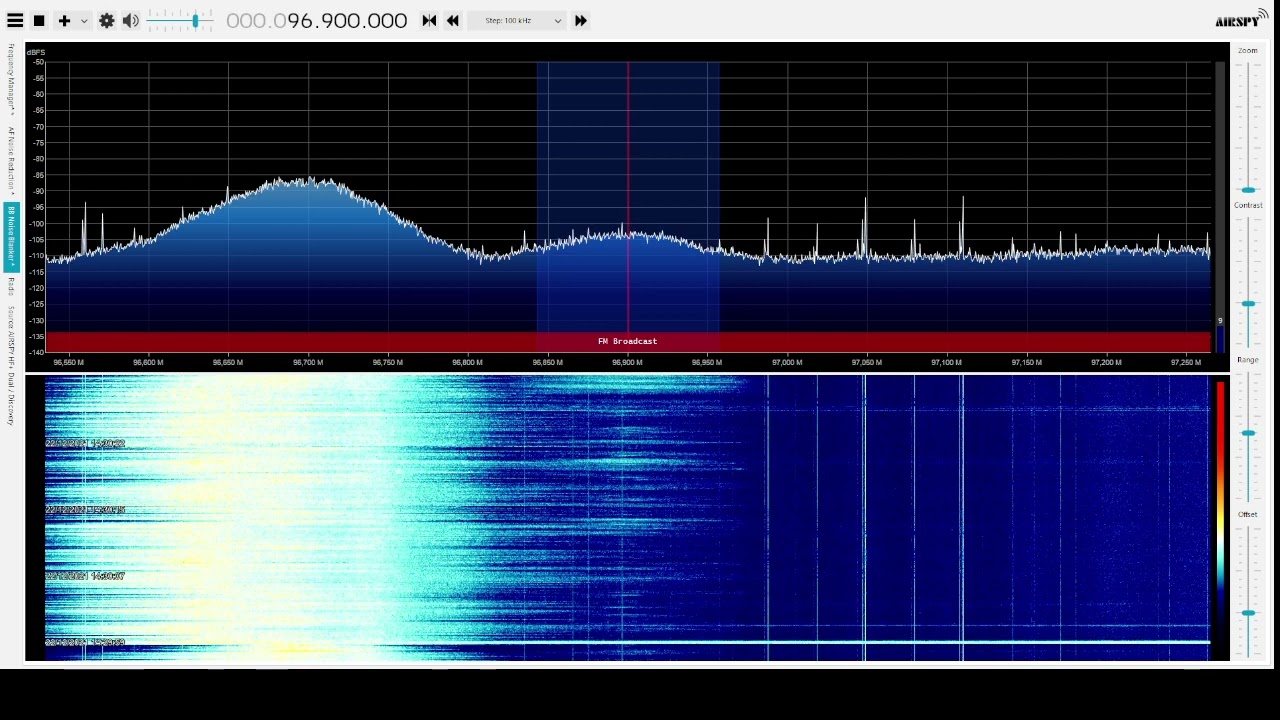Open the AF Noise Reduction side tab

[x=12, y=160]
